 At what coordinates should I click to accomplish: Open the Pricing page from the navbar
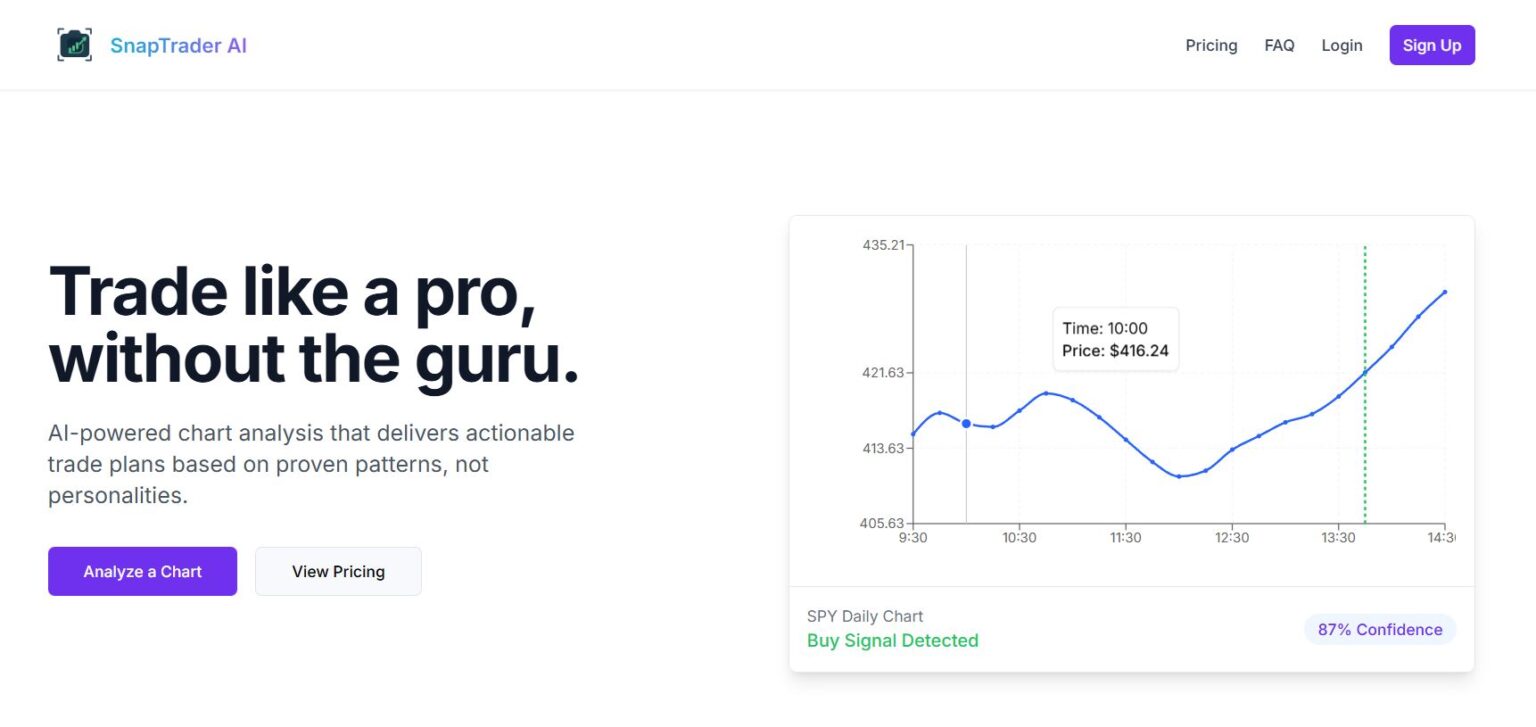pos(1211,45)
